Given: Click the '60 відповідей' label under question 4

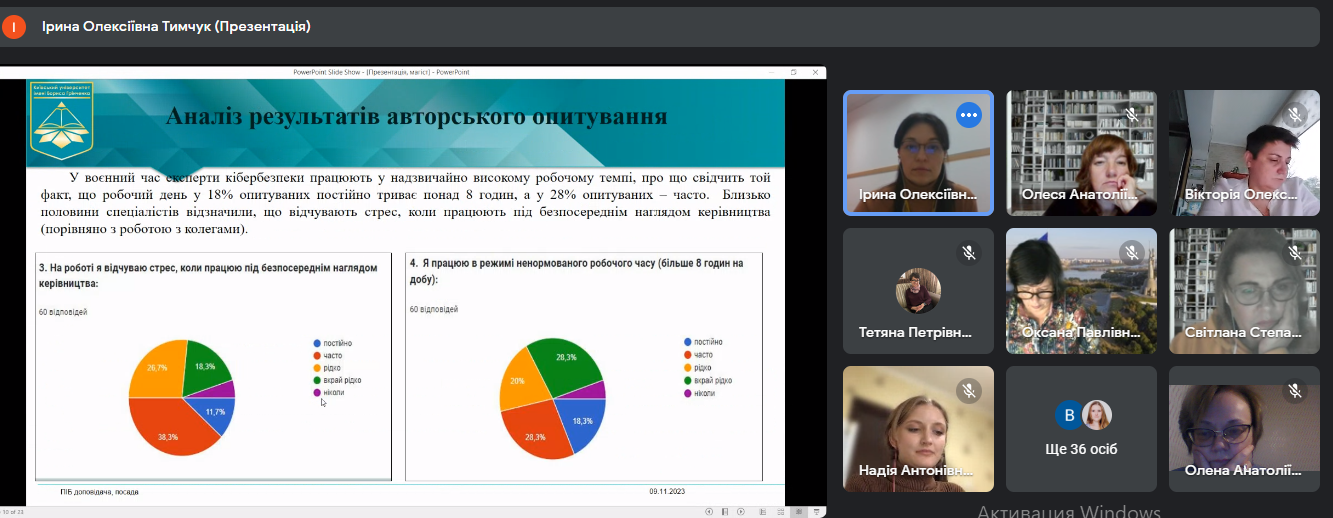Looking at the screenshot, I should click(x=434, y=310).
